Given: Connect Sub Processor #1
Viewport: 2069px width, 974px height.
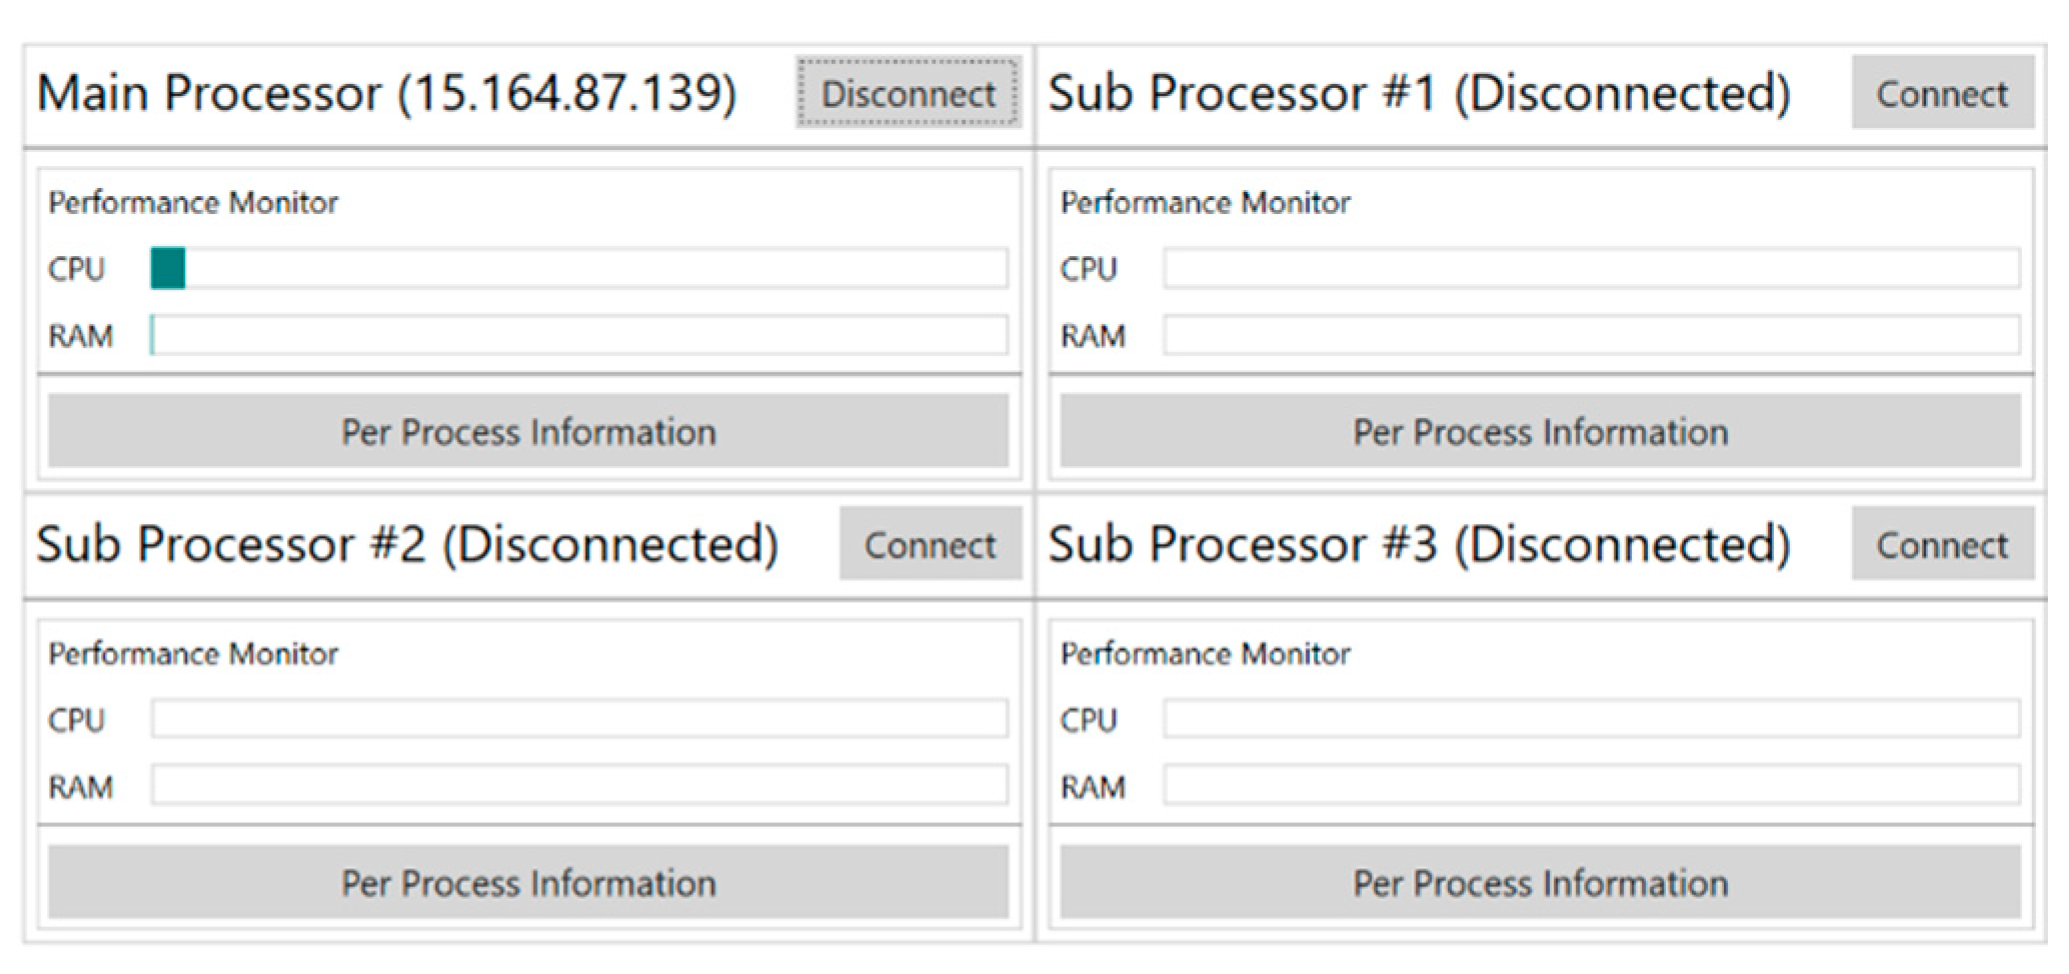Looking at the screenshot, I should (1941, 93).
